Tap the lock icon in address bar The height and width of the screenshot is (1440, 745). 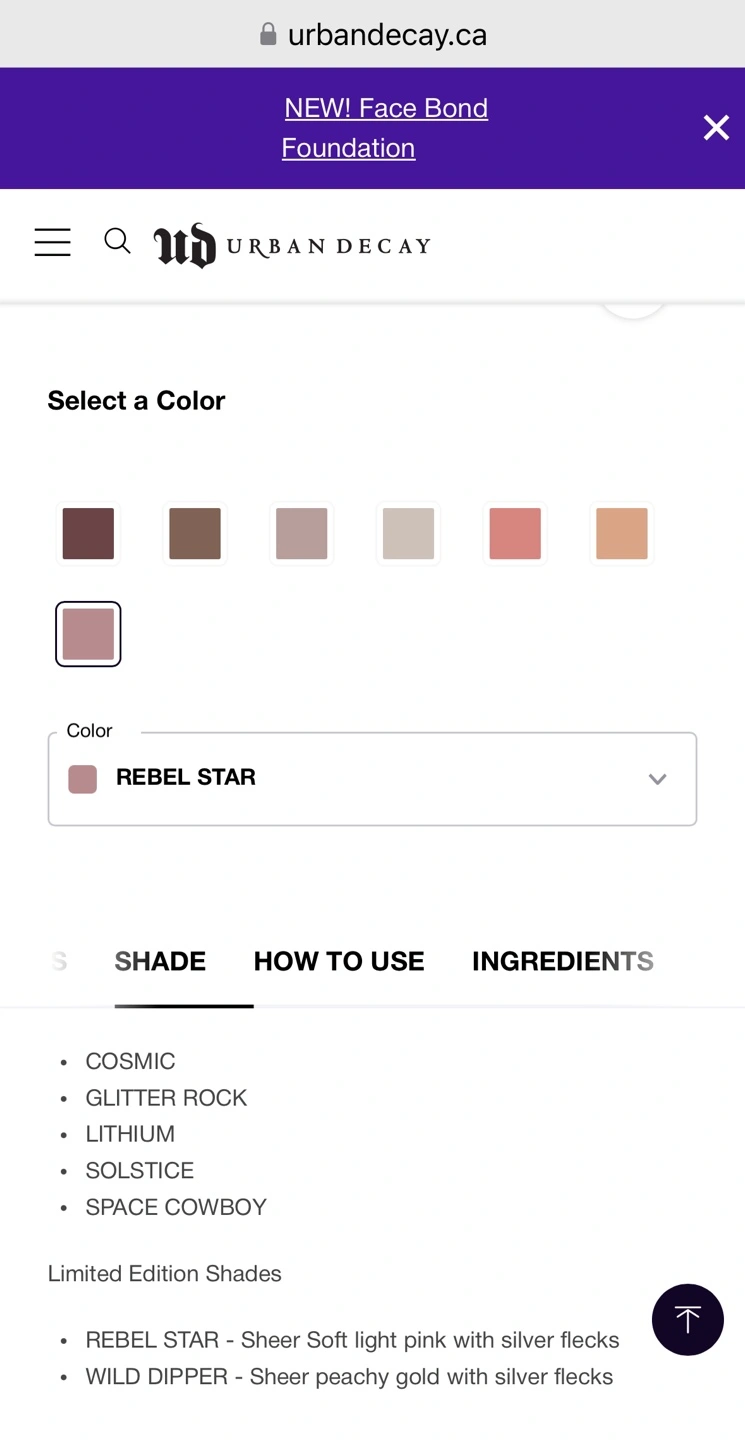[x=268, y=35]
